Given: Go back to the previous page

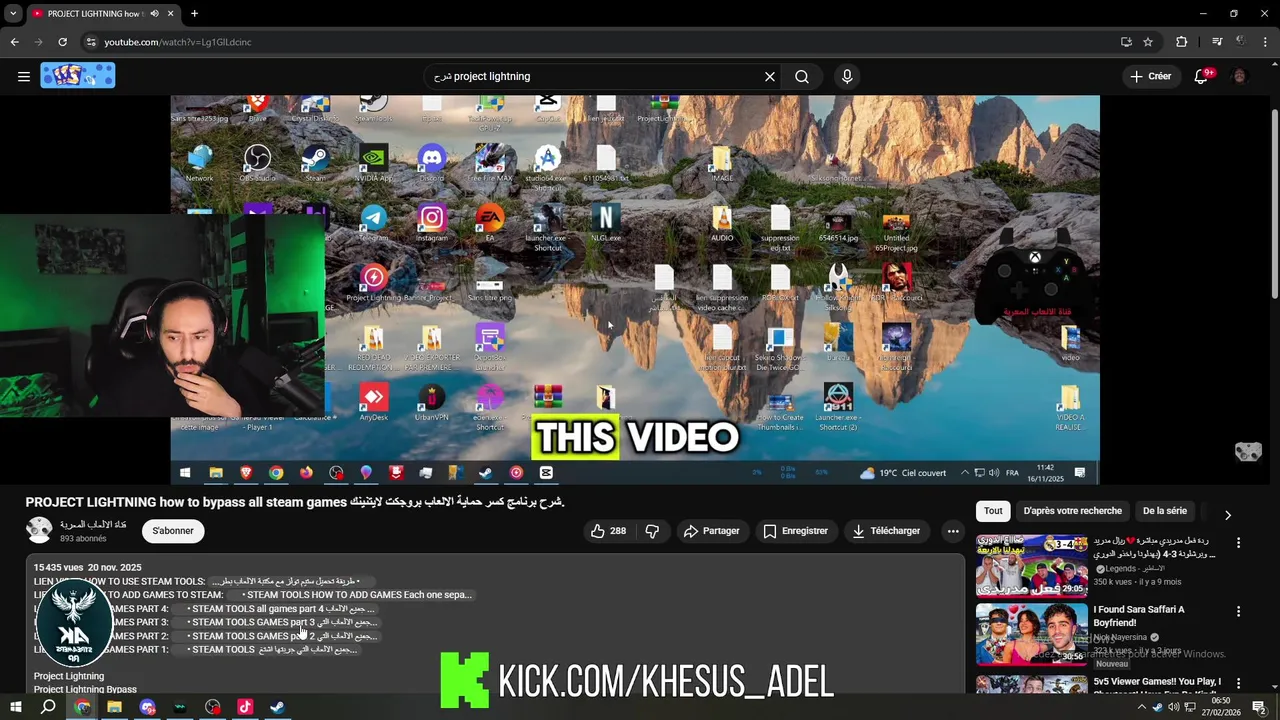Looking at the screenshot, I should point(14,42).
